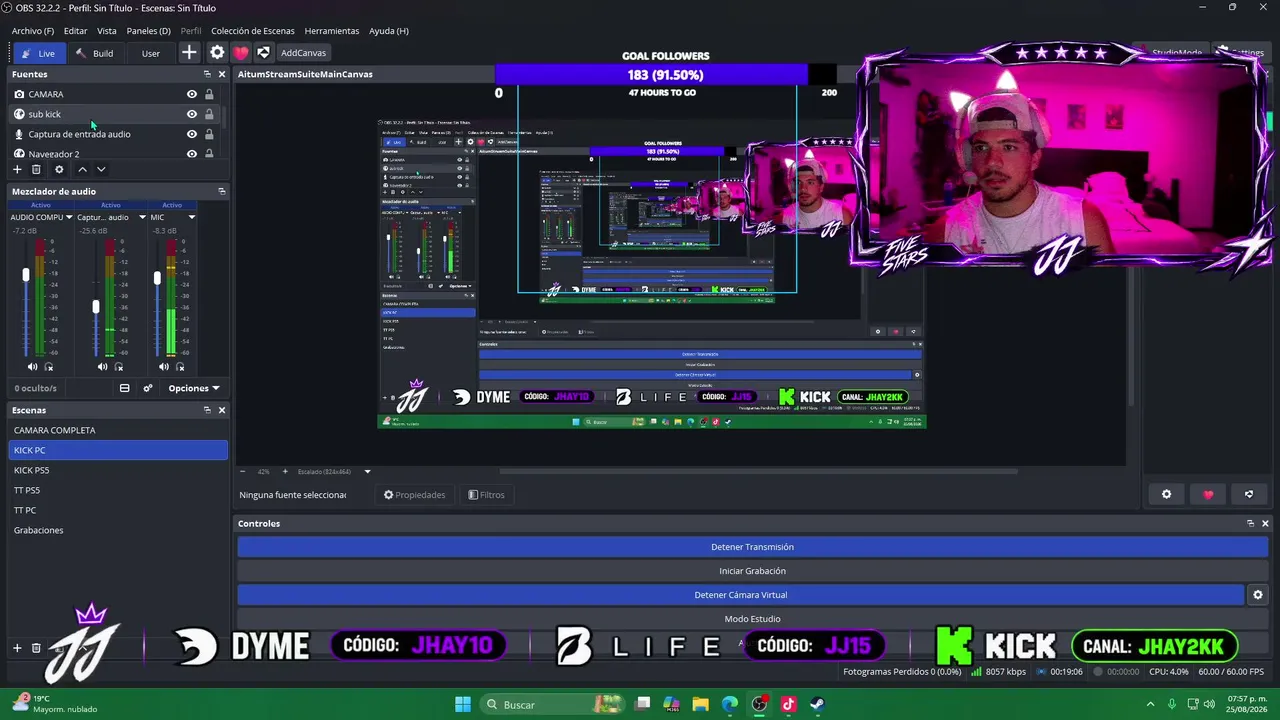Open AUDIO COMPU channel dropdown arrow

[x=69, y=217]
